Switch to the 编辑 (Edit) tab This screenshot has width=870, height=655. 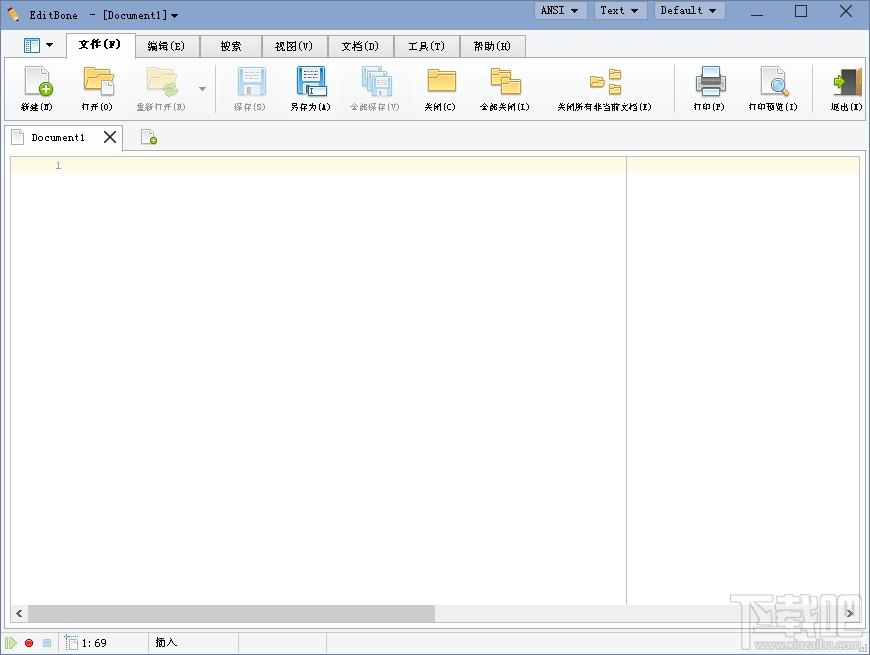(x=164, y=45)
